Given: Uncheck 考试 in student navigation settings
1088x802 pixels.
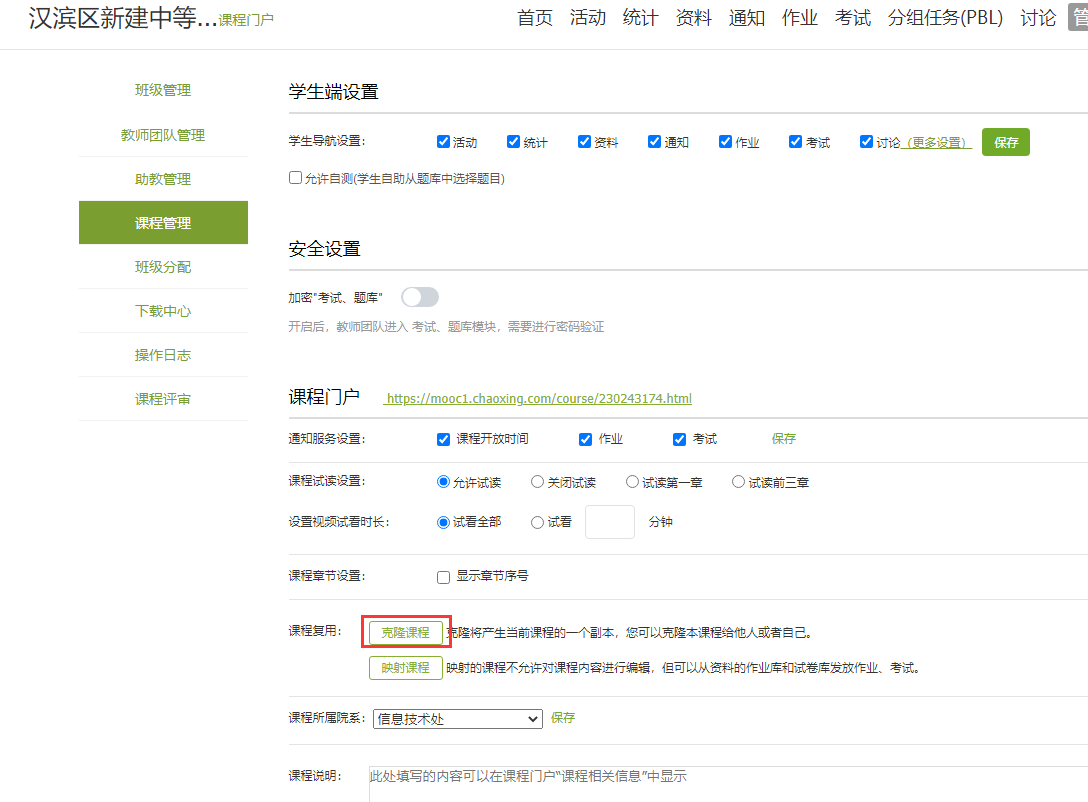Looking at the screenshot, I should pyautogui.click(x=795, y=142).
